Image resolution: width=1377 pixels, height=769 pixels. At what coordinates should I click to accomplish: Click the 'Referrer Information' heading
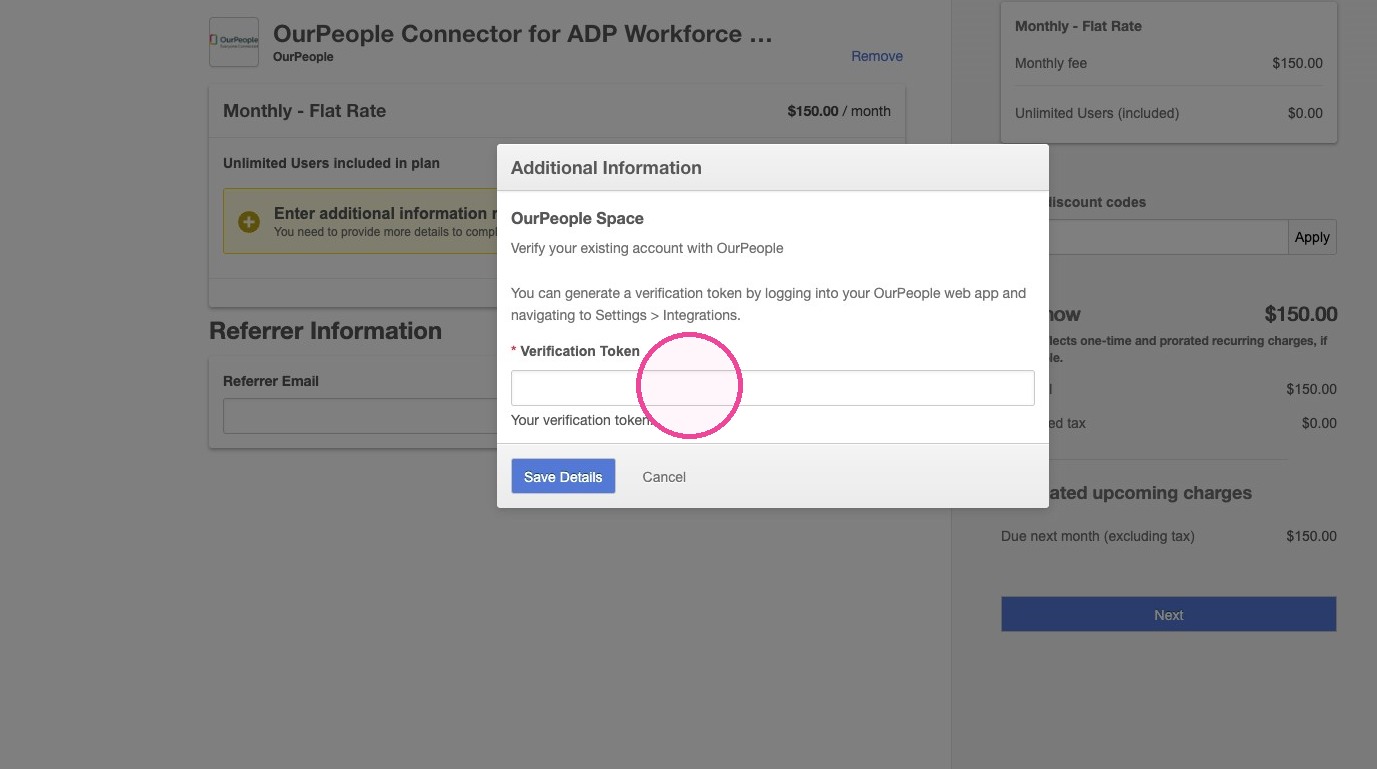tap(325, 331)
